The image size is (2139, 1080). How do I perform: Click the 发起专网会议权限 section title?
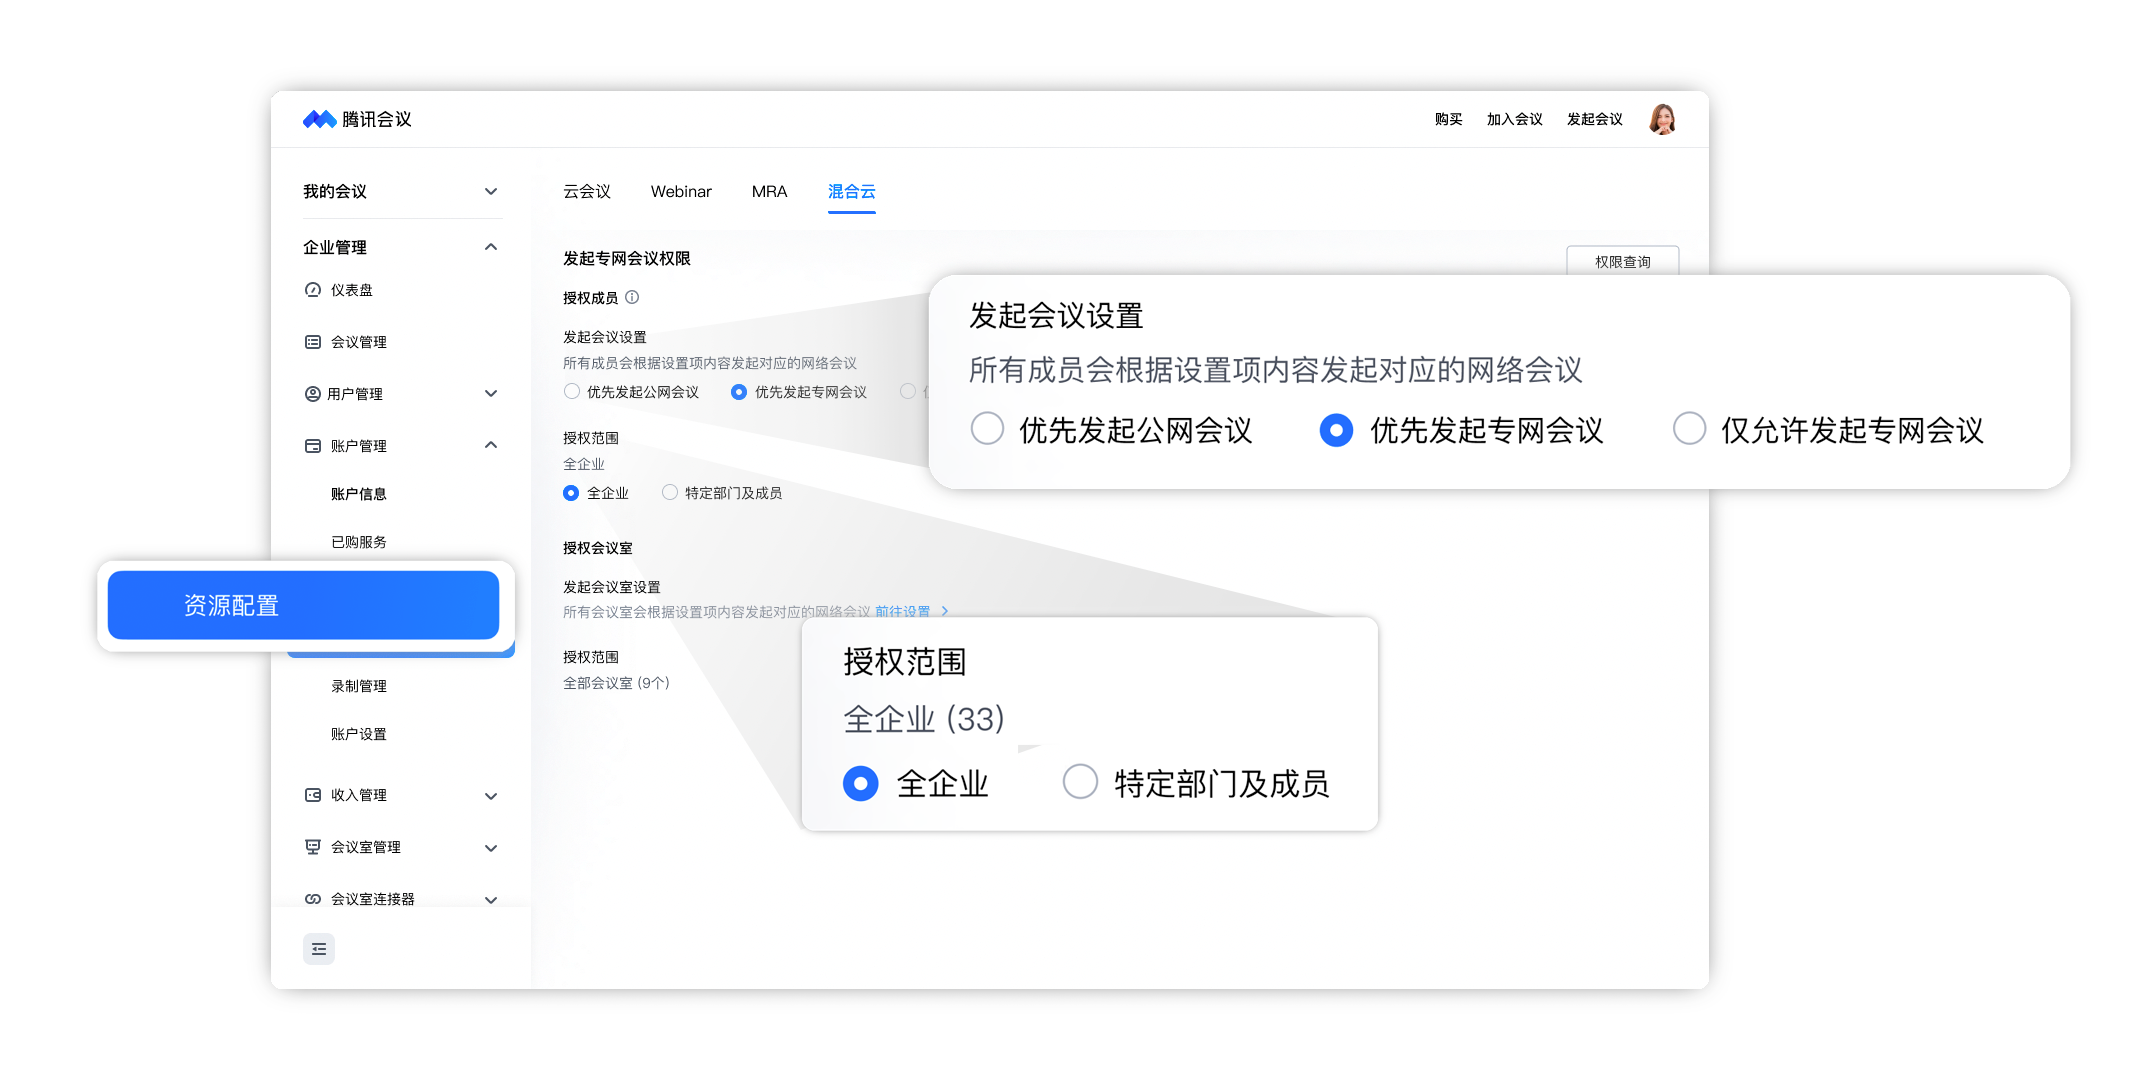(627, 258)
